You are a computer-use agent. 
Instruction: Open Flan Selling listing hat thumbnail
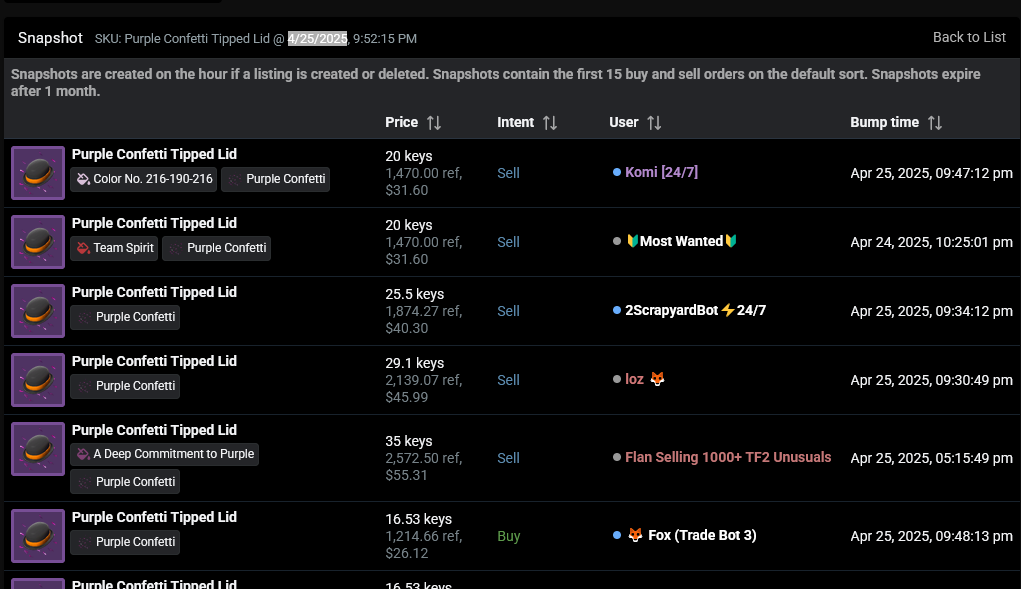[x=38, y=449]
